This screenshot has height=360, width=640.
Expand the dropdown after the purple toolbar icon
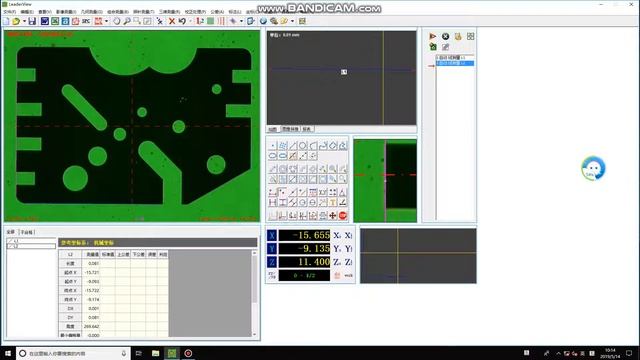(x=241, y=21)
